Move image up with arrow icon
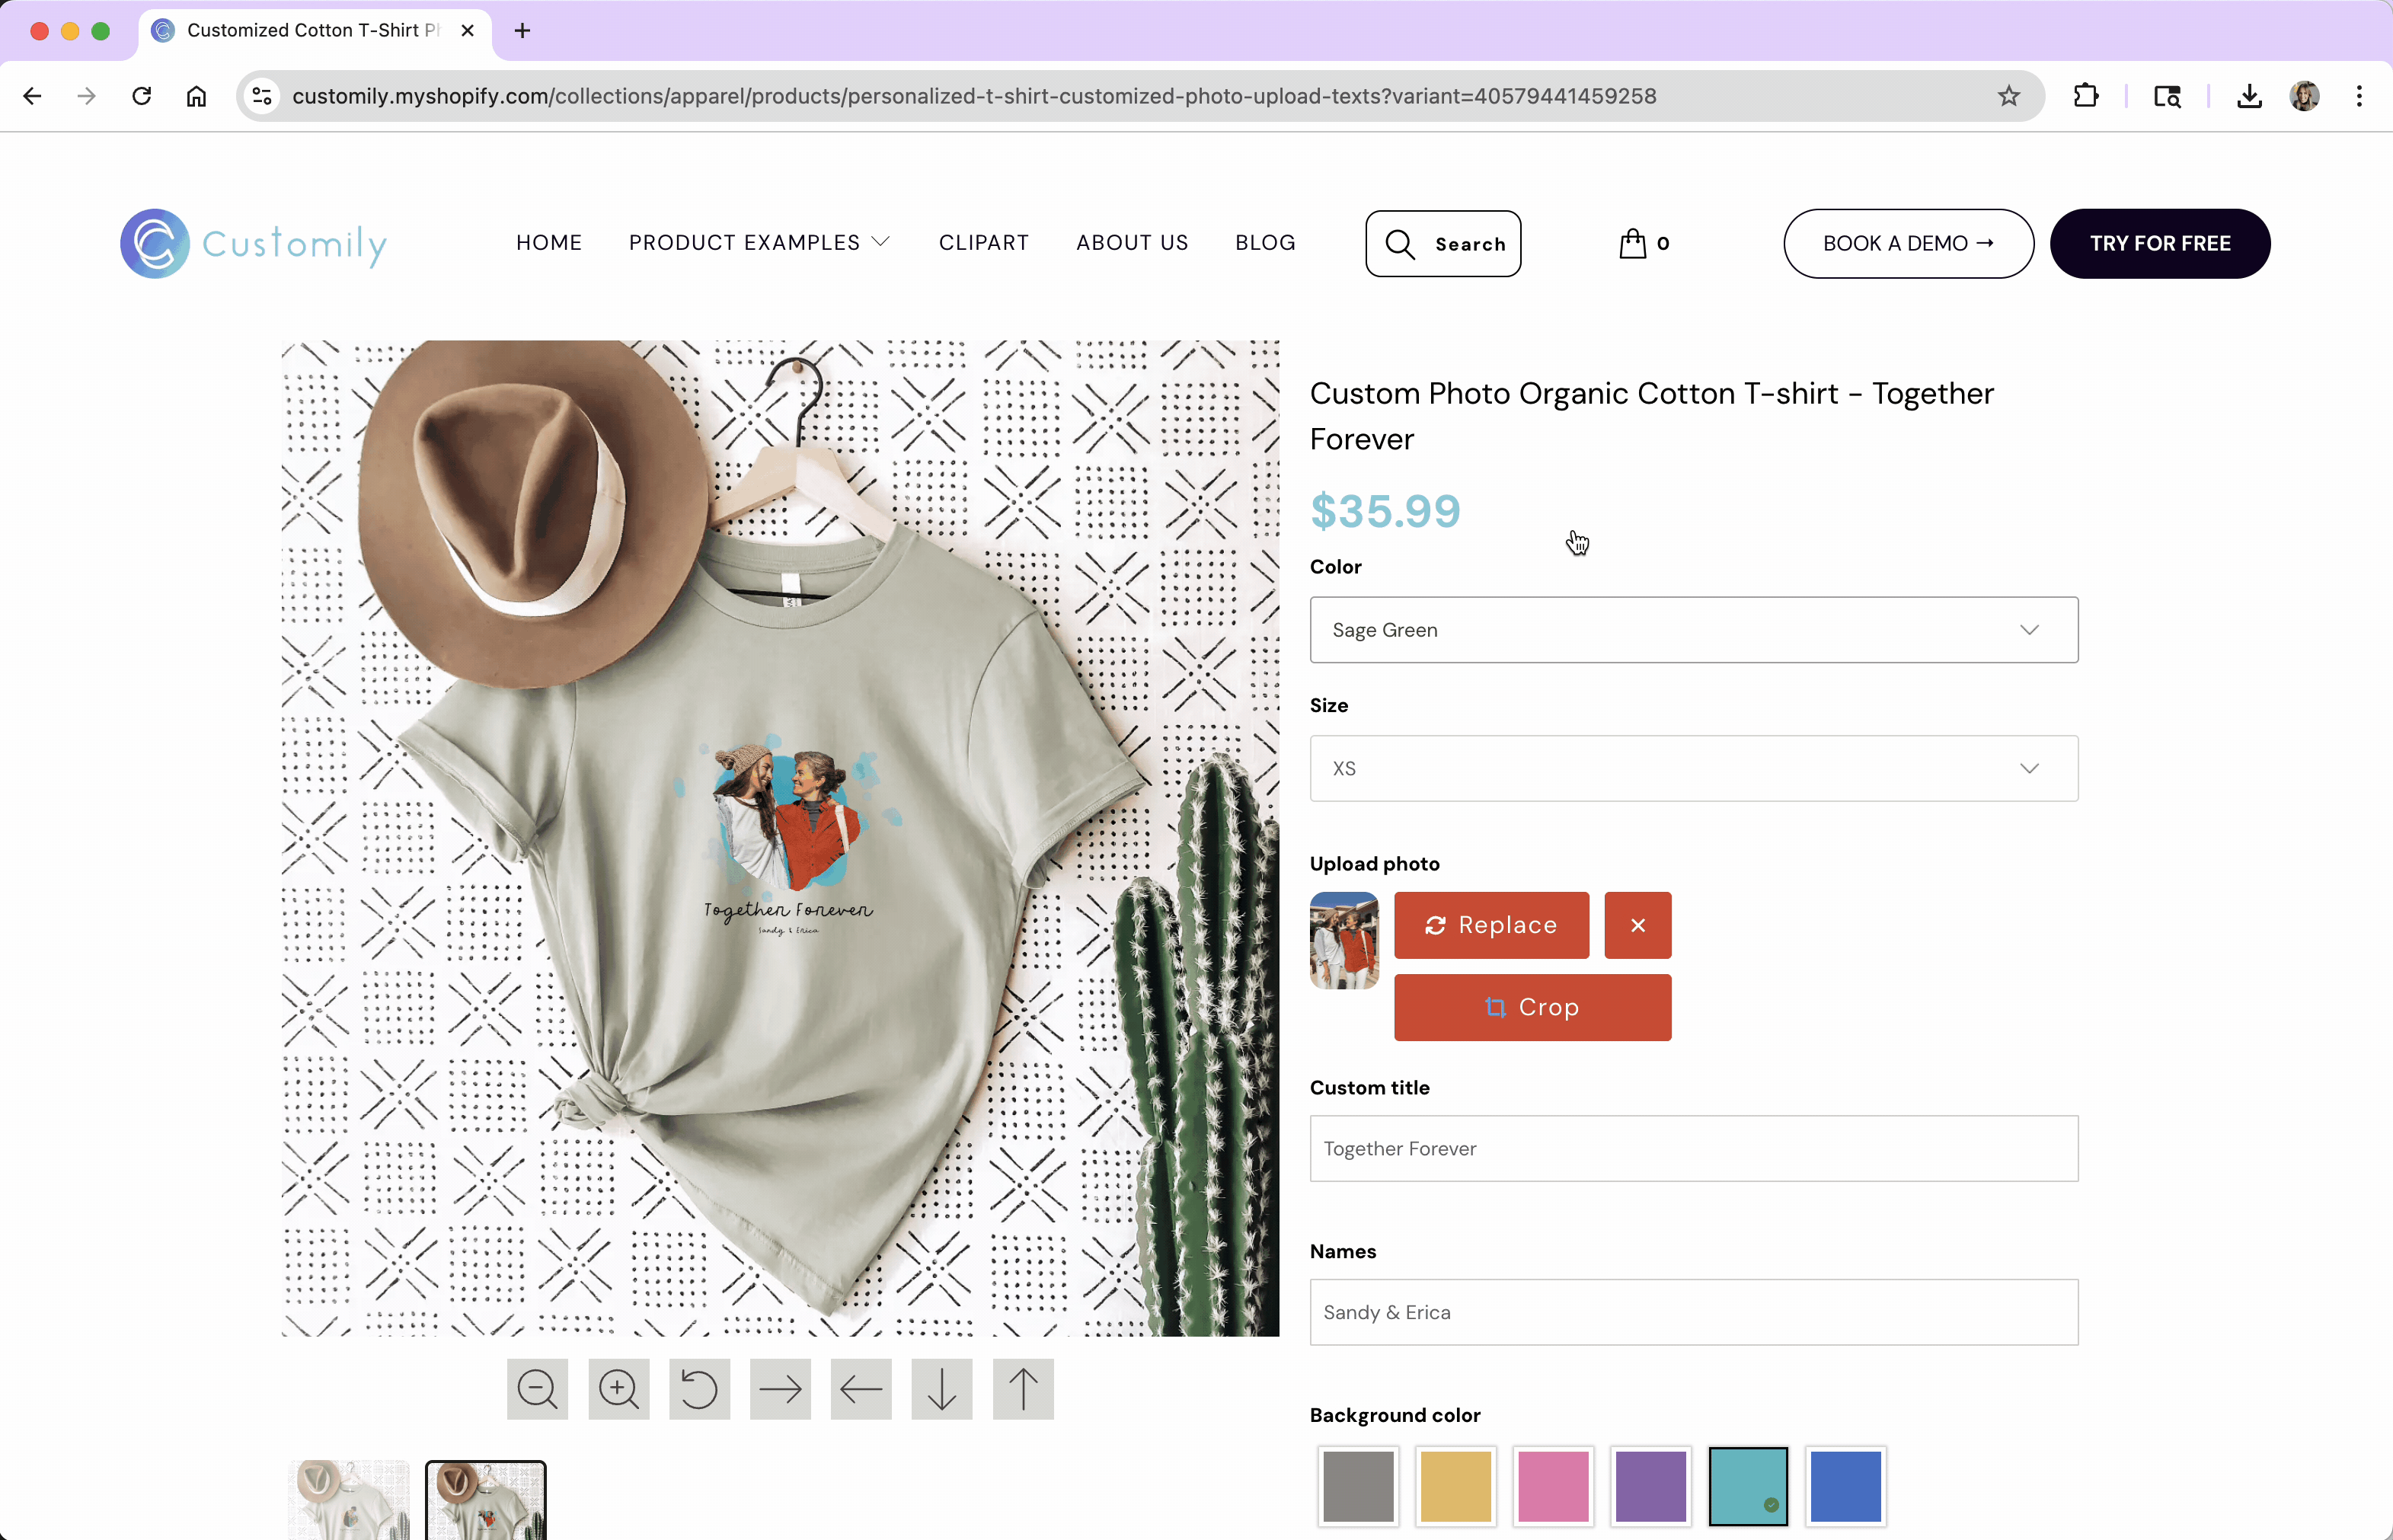2393x1540 pixels. coord(1022,1389)
